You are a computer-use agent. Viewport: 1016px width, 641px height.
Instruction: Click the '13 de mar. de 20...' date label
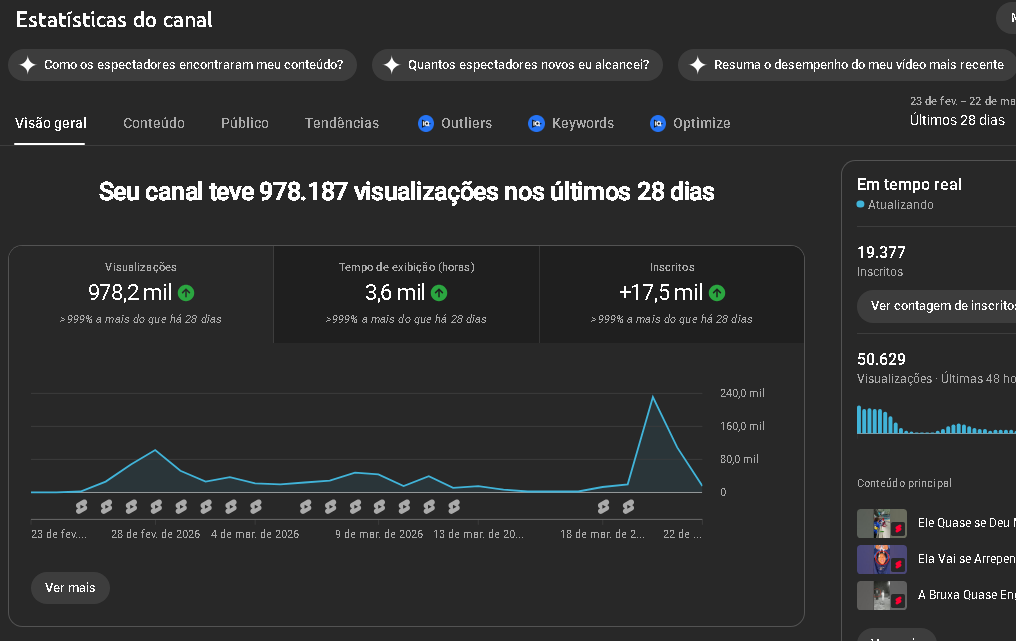coord(479,534)
